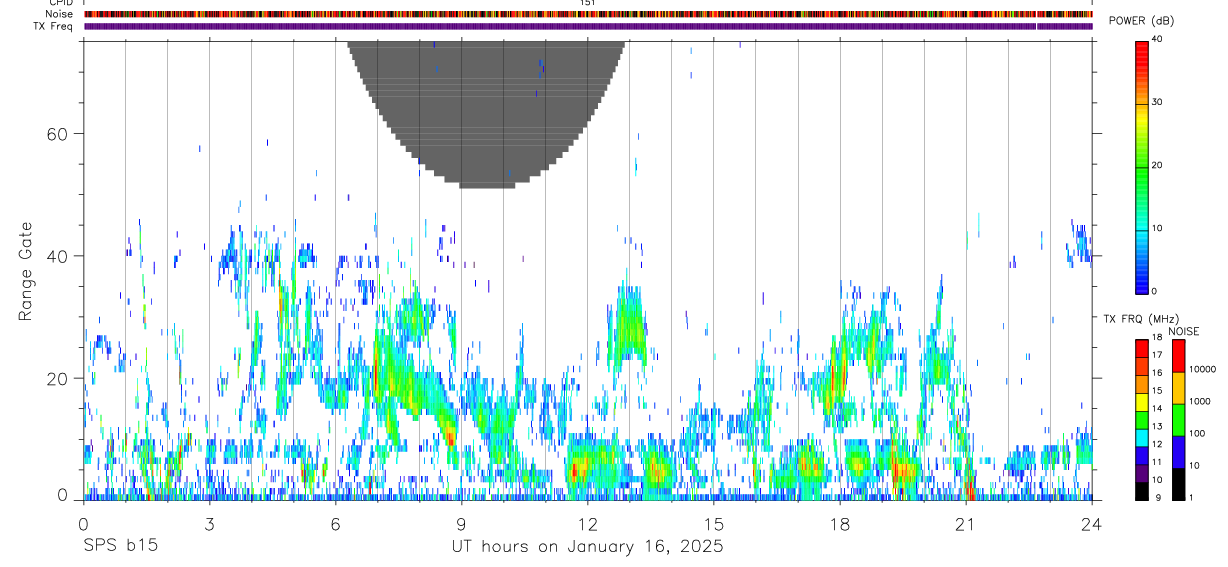Click the 16 label in the TX FRQ legend
Image resolution: width=1228 pixels, height=567 pixels.
coord(1158,373)
